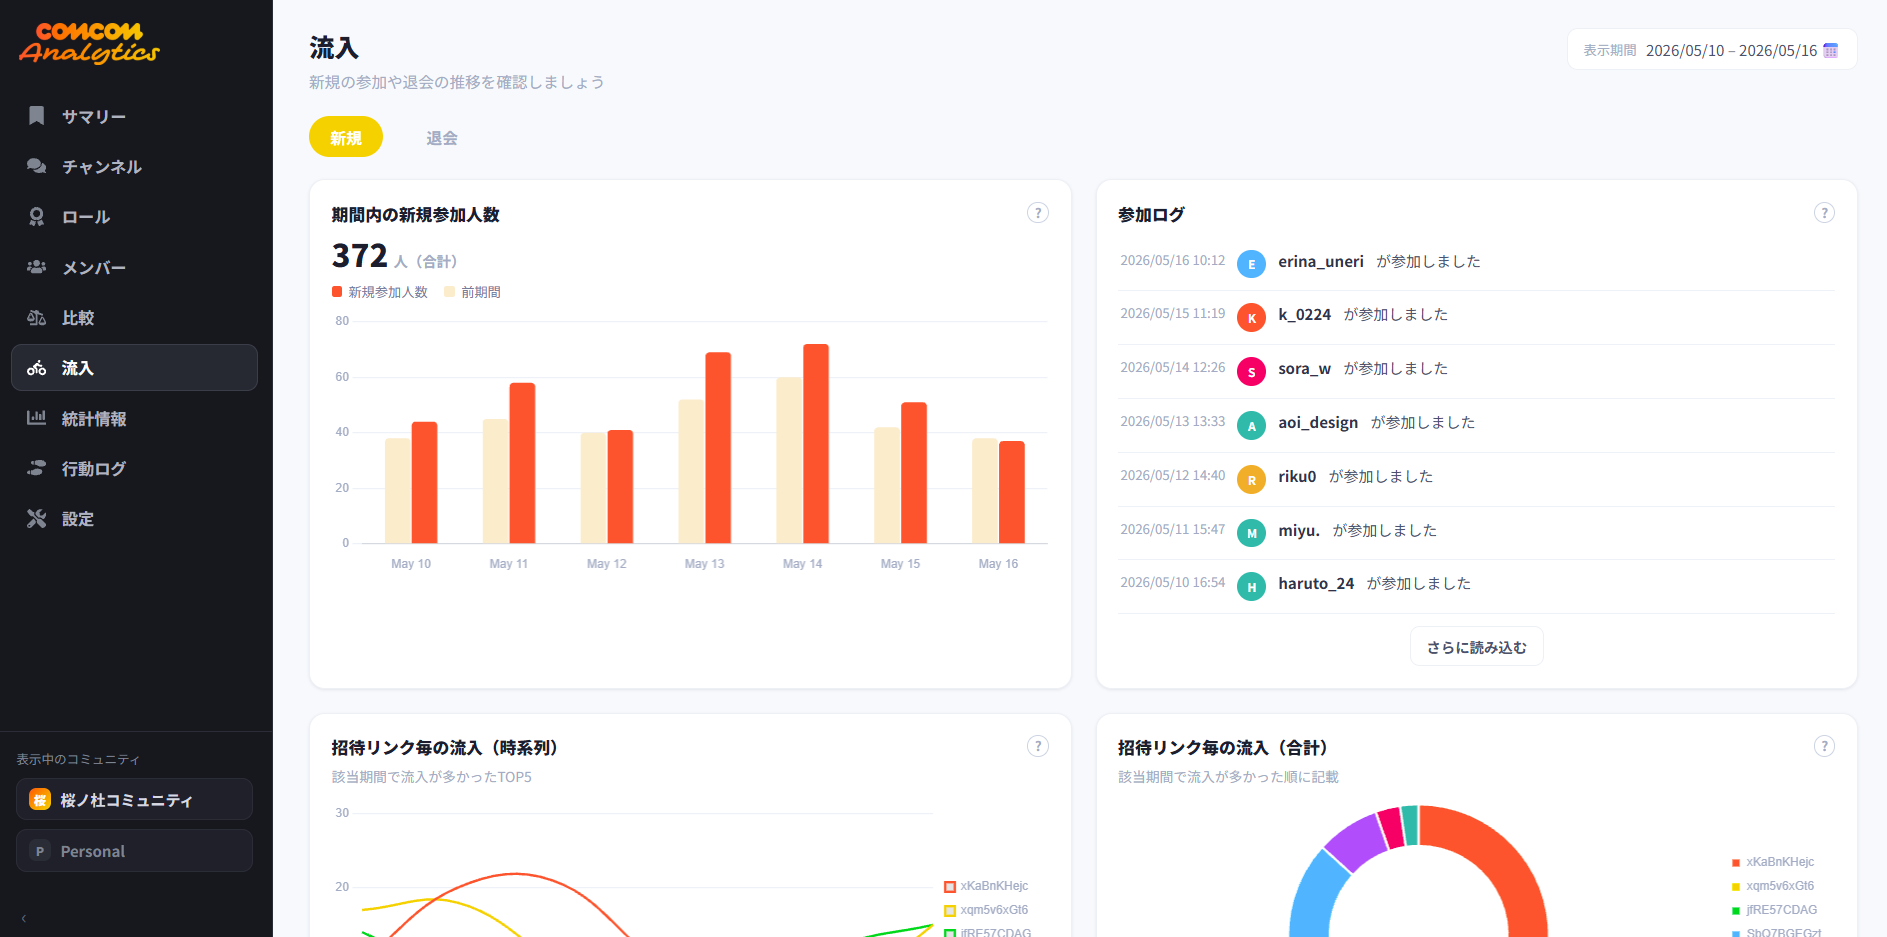Click the May 14 orange bar
Screen dimensions: 1887x937
click(x=816, y=444)
